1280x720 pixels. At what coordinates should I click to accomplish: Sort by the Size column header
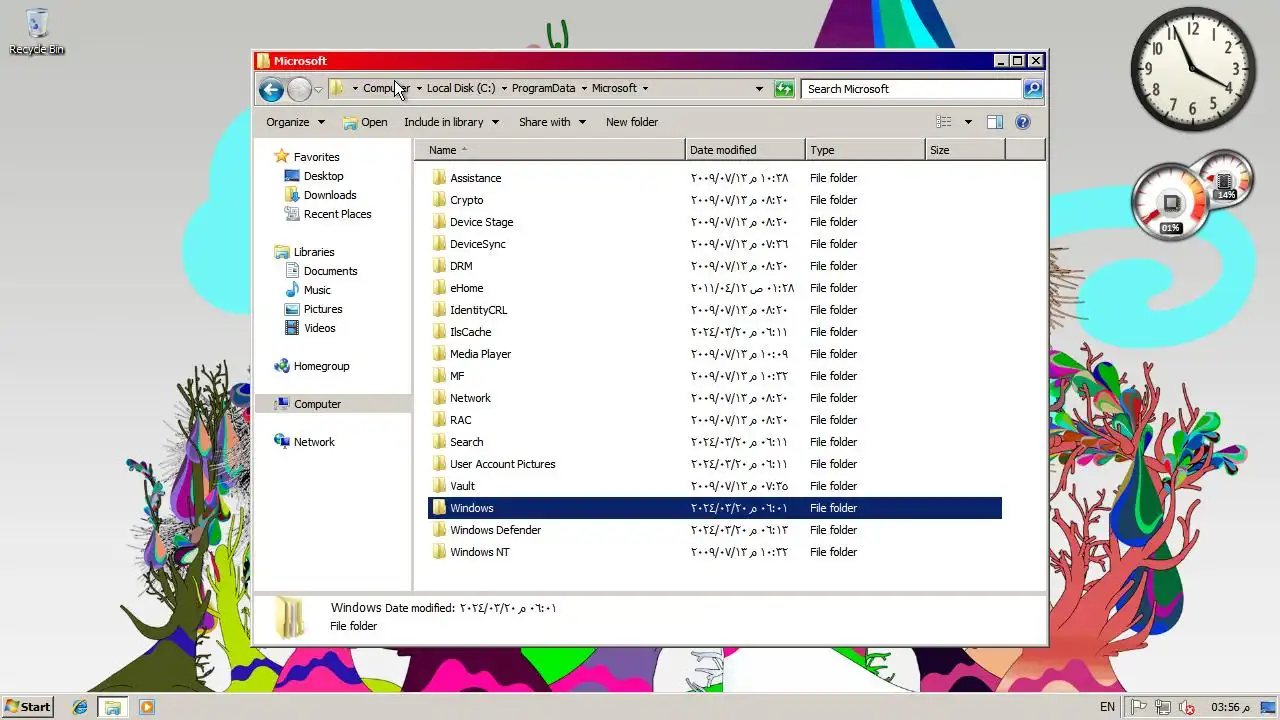[965, 150]
